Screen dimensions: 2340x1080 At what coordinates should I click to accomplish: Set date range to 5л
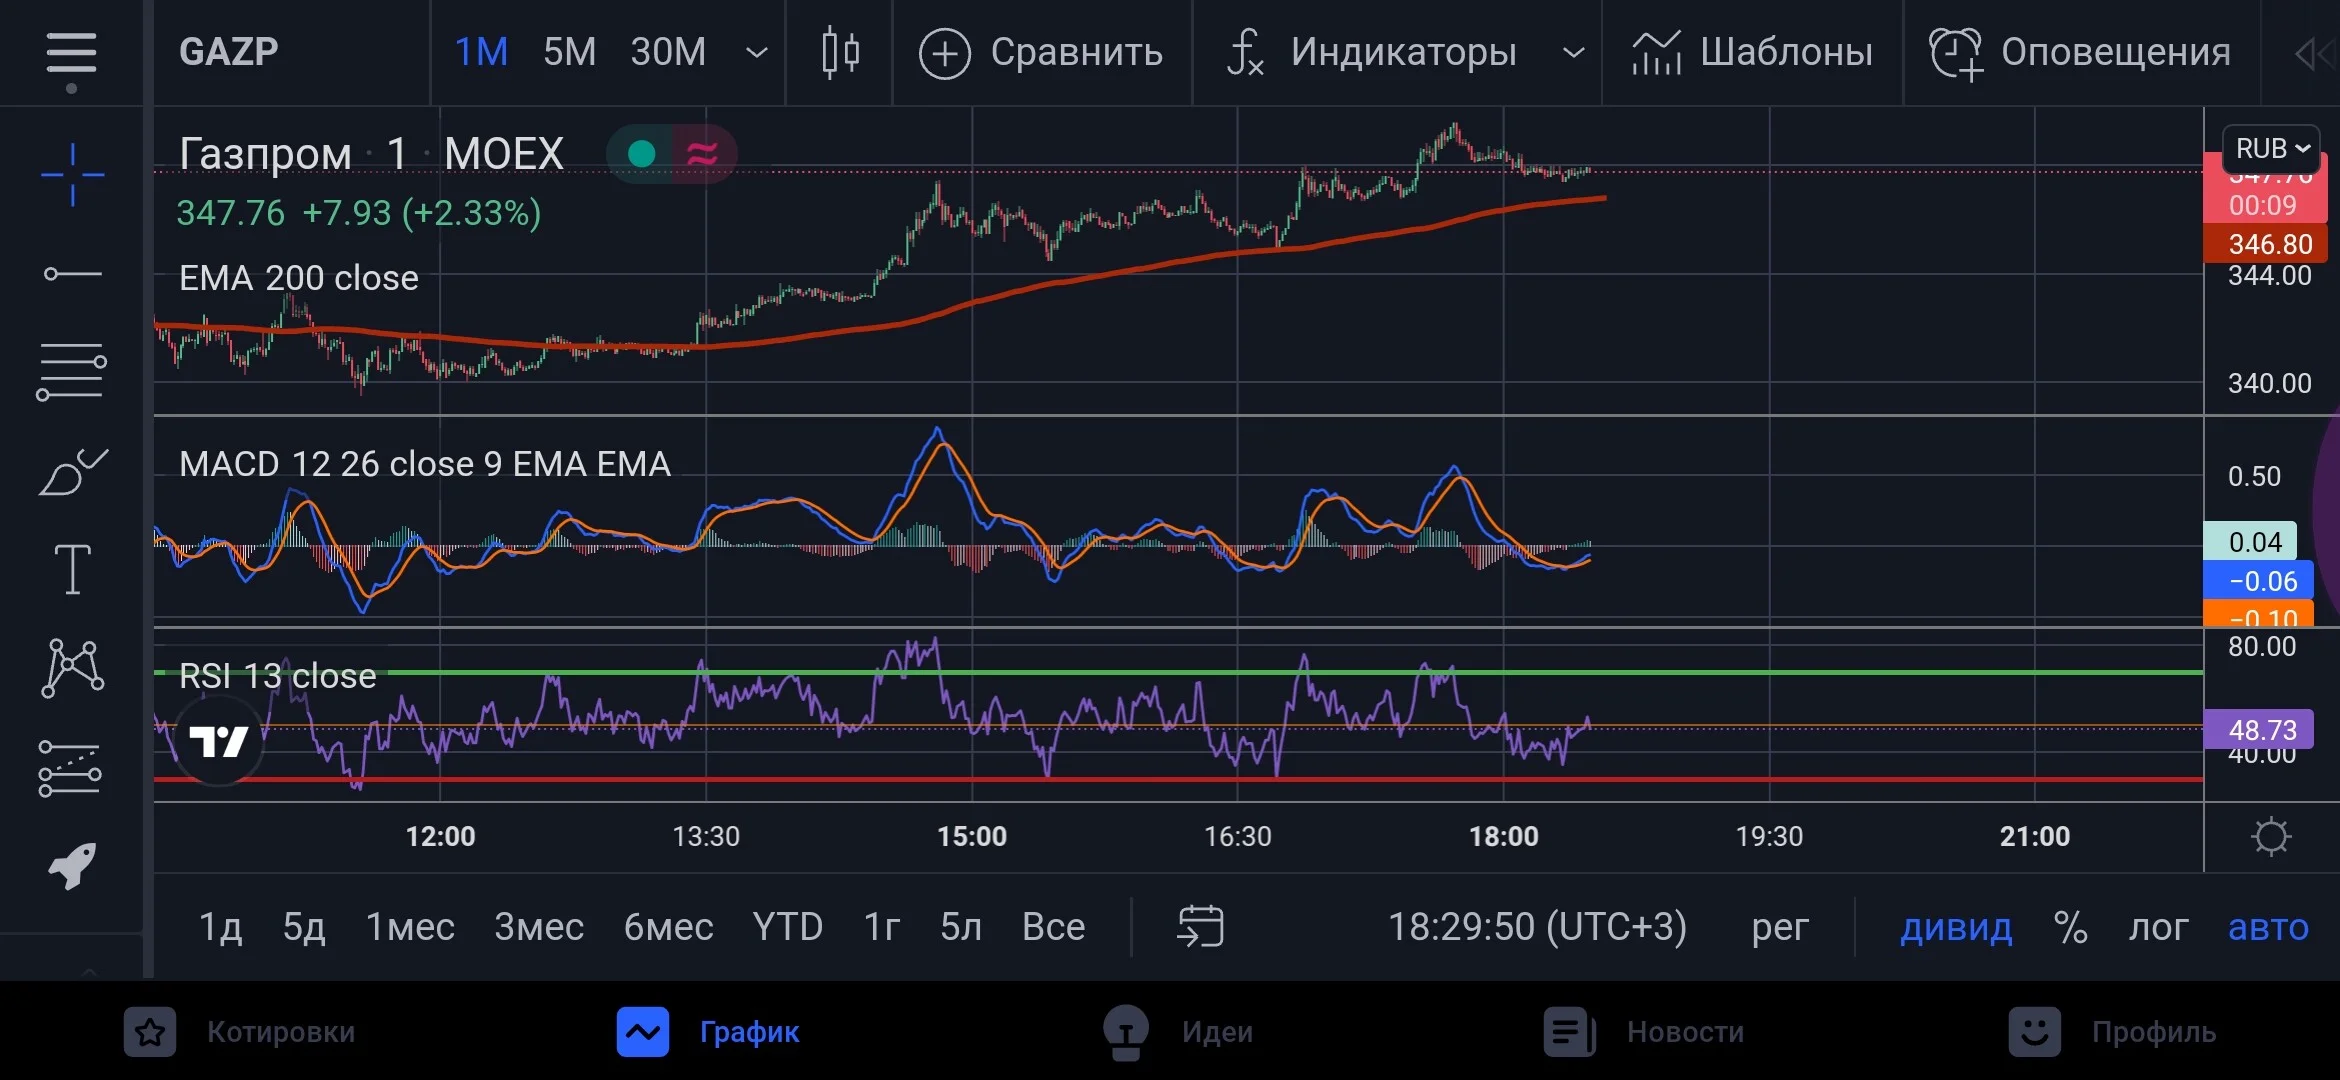961,927
